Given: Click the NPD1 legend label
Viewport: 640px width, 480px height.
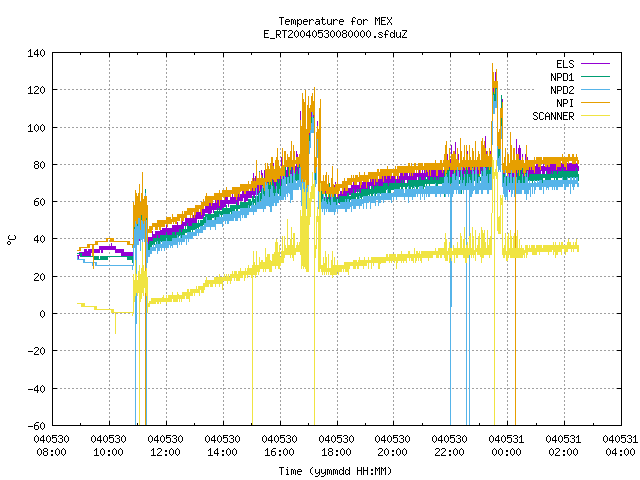Looking at the screenshot, I should click(x=562, y=77).
